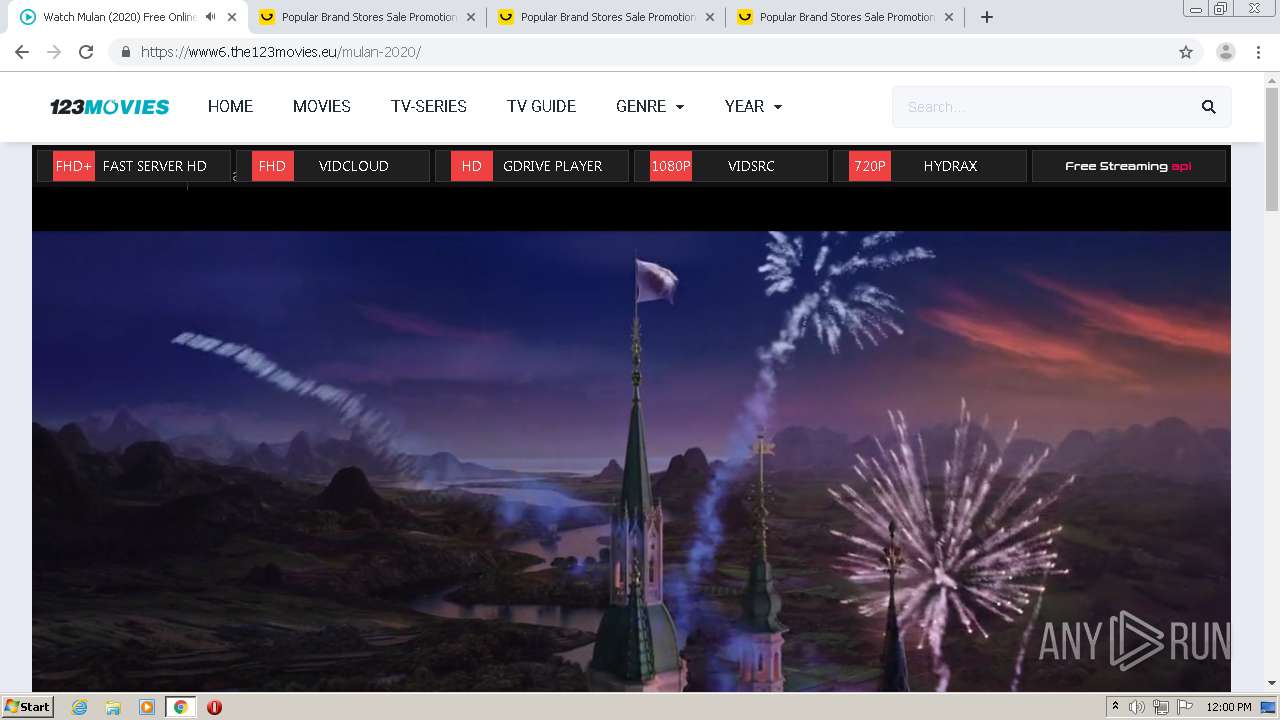Open the Windows Start menu
The height and width of the screenshot is (720, 1280).
click(x=27, y=706)
